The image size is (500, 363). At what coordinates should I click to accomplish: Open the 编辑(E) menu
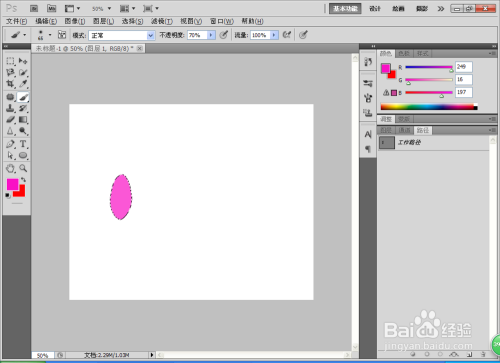pos(46,21)
